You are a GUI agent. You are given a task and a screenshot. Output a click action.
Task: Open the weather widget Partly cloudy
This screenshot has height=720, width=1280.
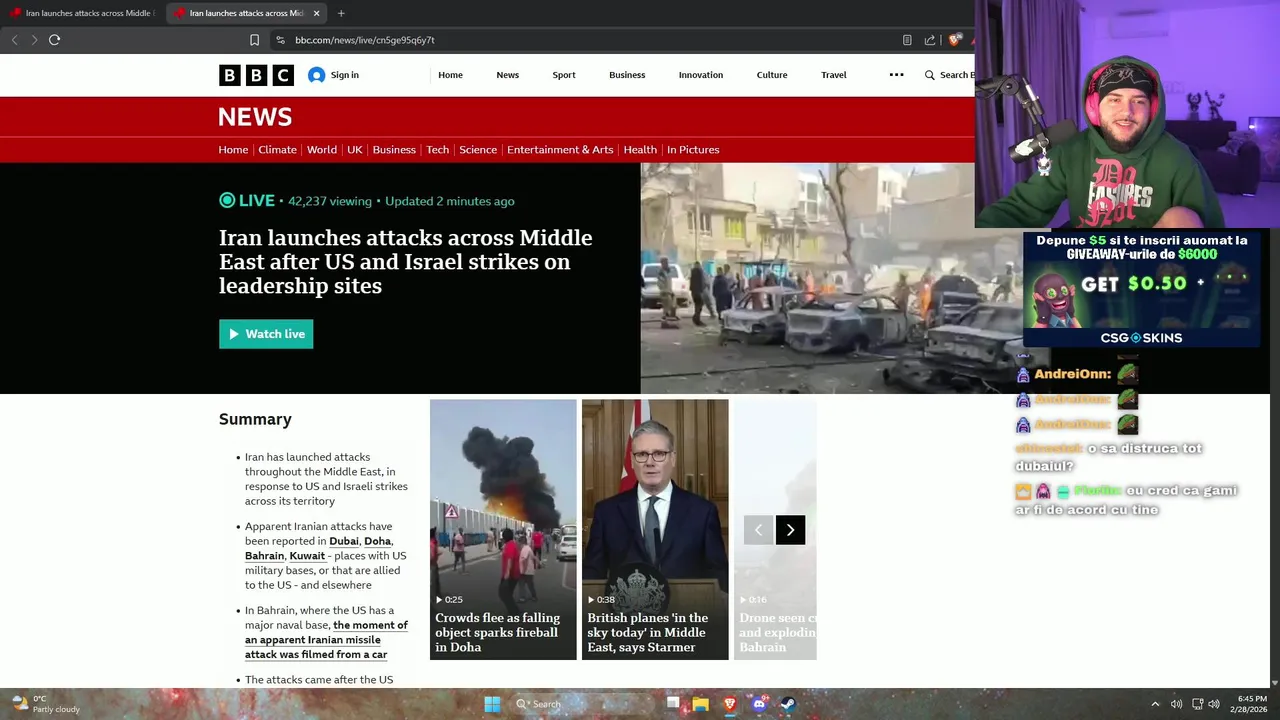pos(45,704)
